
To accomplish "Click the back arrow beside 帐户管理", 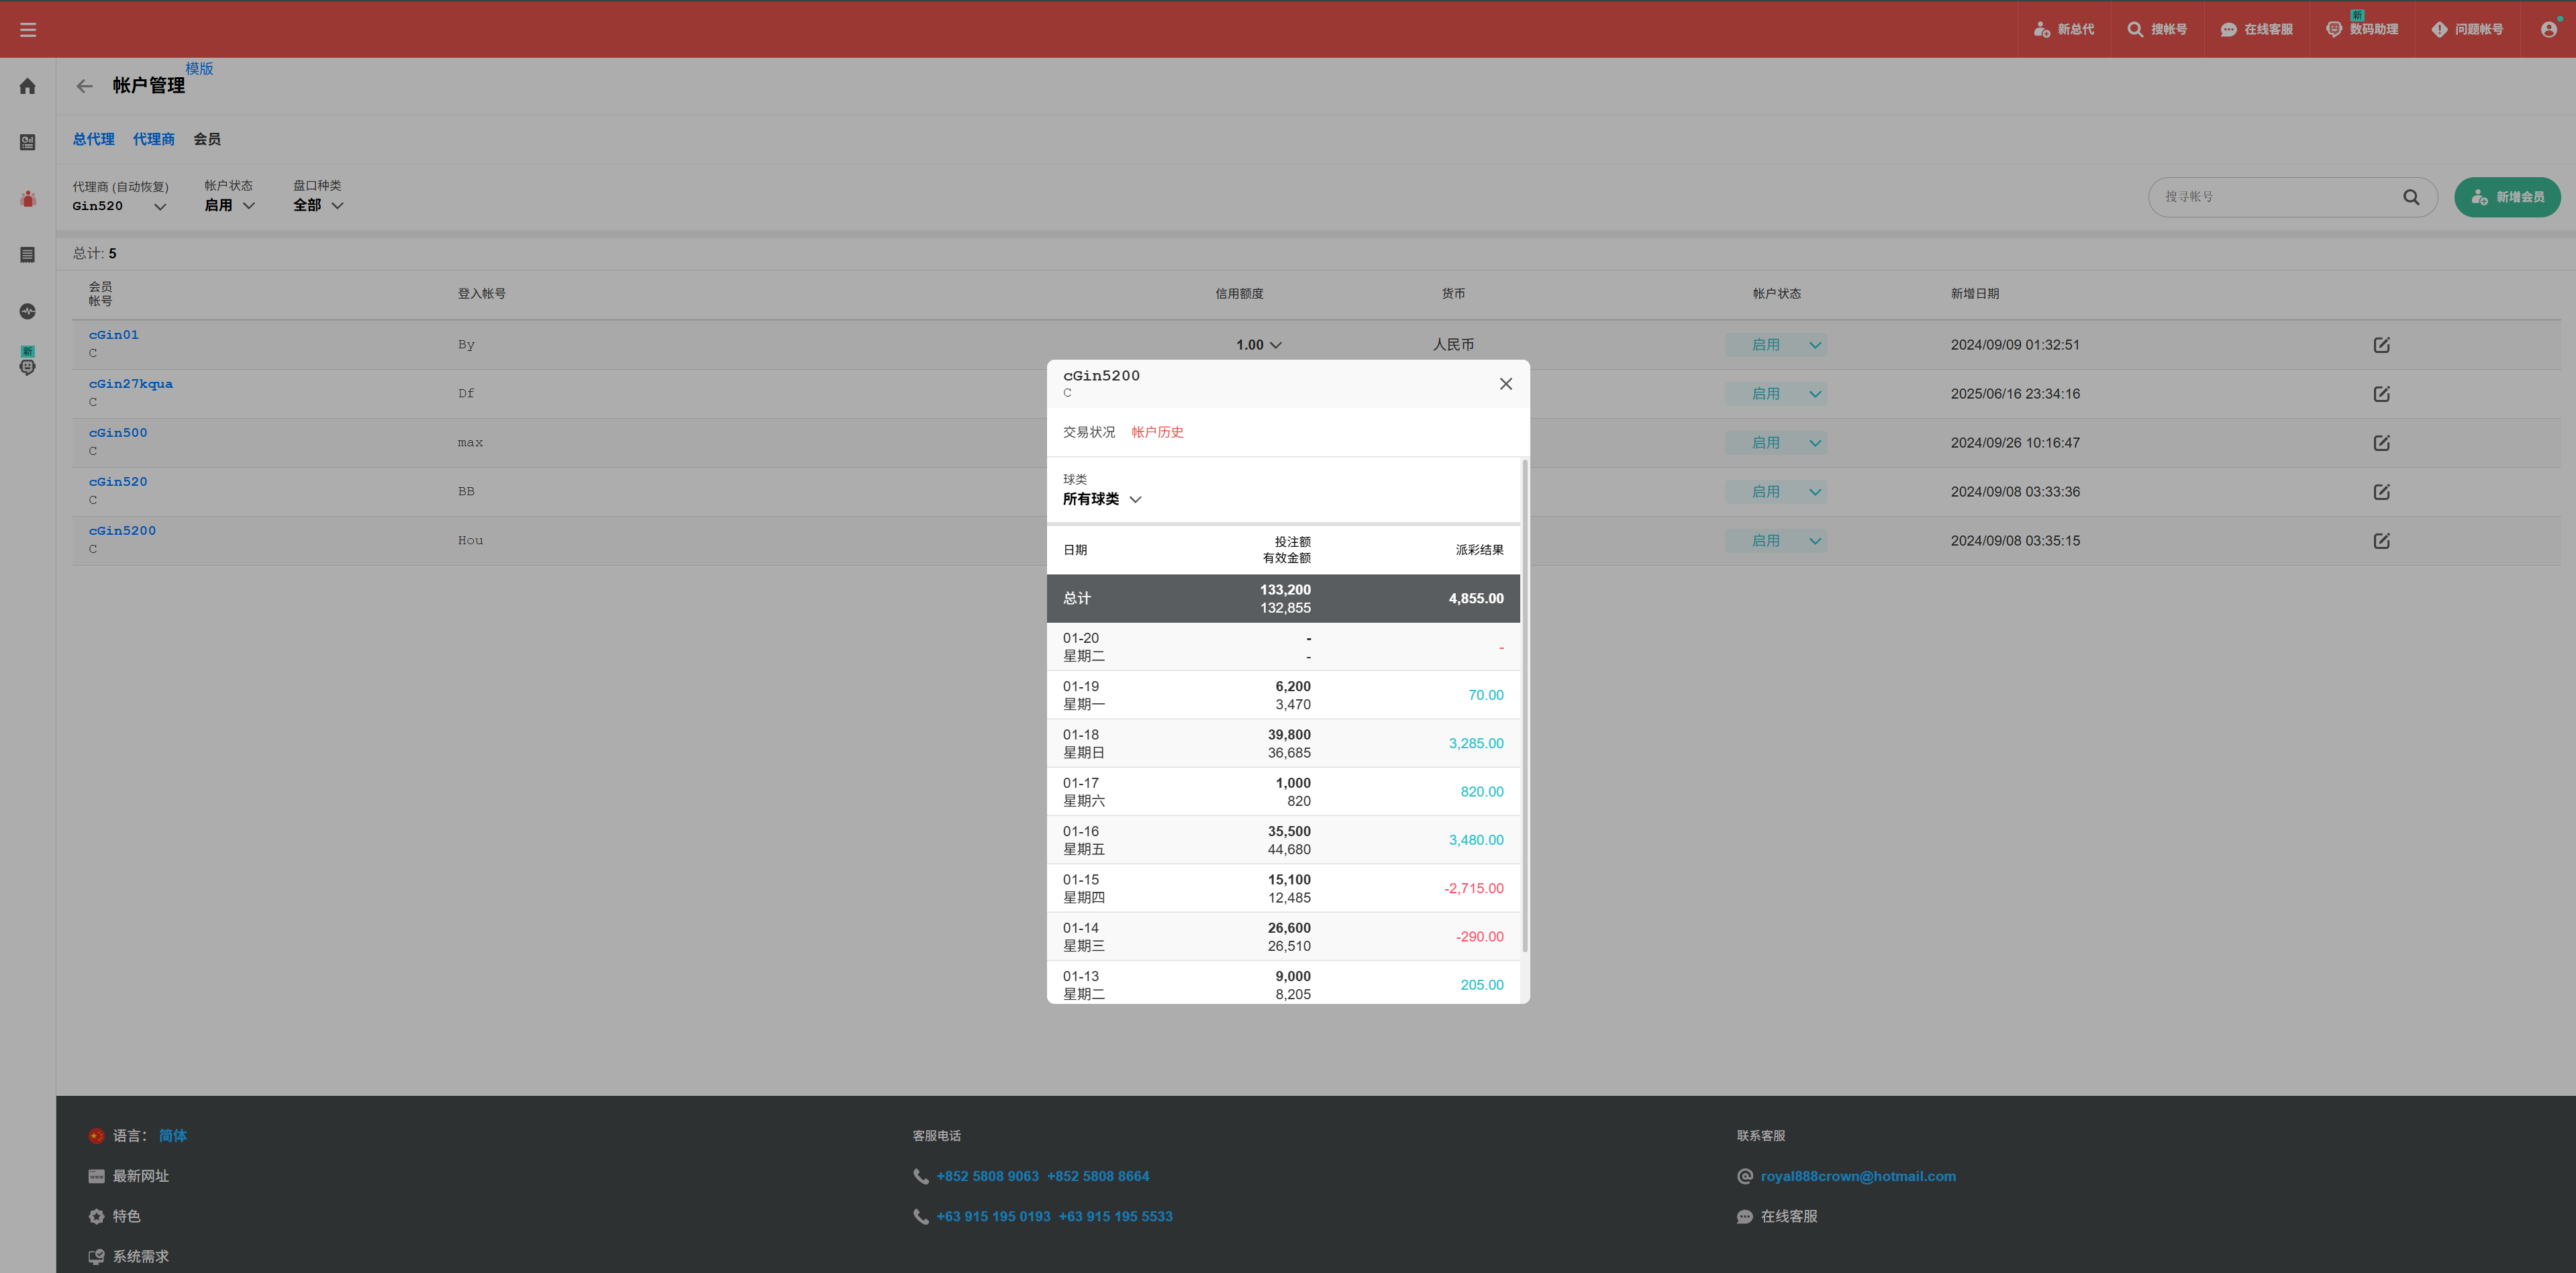I will click(85, 86).
